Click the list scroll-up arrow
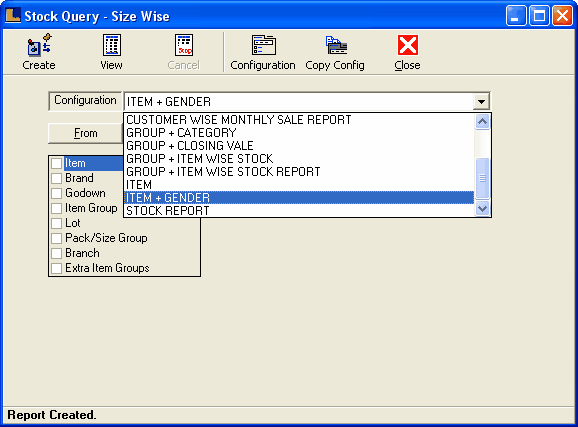The height and width of the screenshot is (427, 578). 483,121
